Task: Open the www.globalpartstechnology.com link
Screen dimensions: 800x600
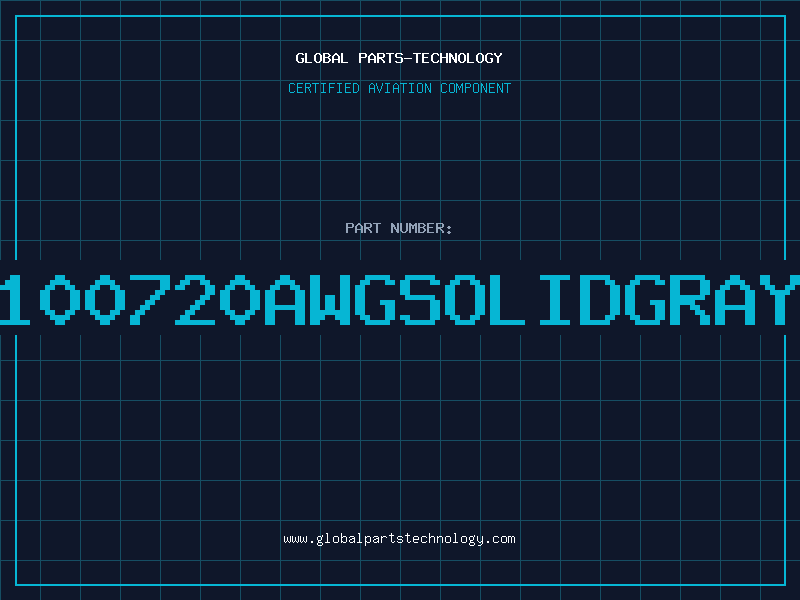Action: tap(399, 539)
